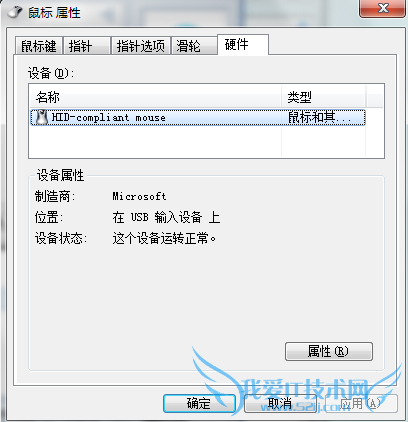
Task: Click the 应用(A) button
Action: point(361,403)
